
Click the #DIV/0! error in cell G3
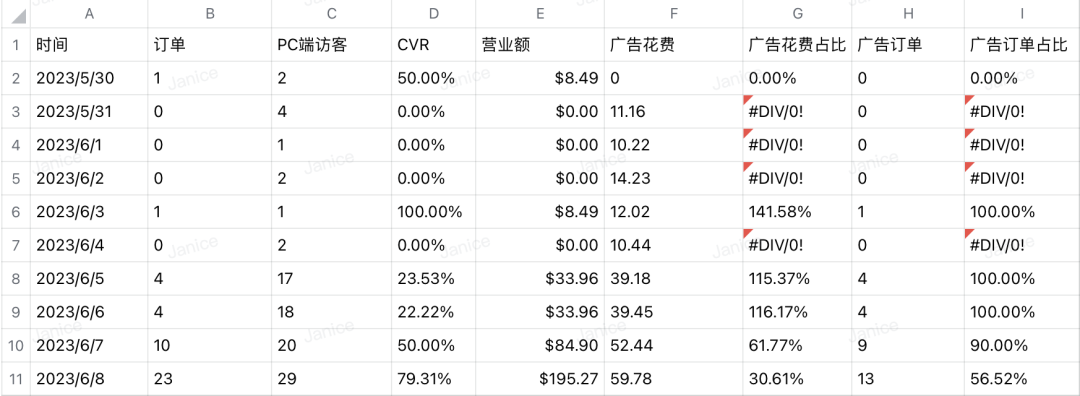pyautogui.click(x=797, y=112)
